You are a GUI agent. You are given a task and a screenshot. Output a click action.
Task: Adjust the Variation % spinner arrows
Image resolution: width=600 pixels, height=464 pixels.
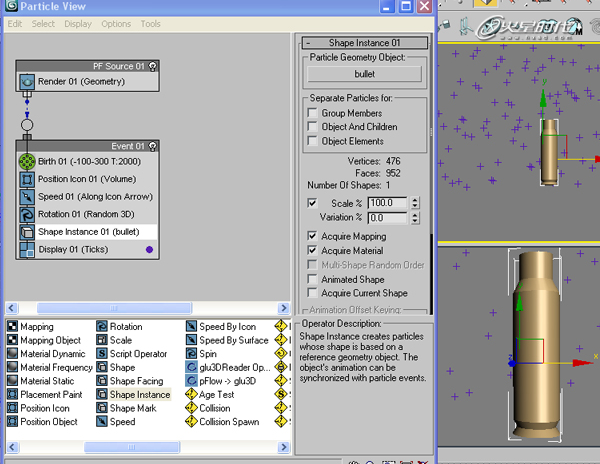[x=414, y=218]
